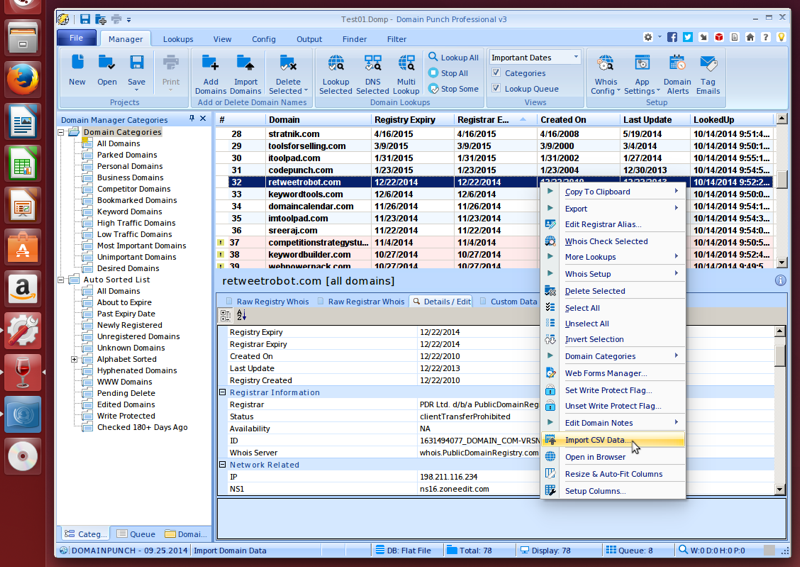Pin the Domain Manager Categories panel
Viewport: 800px width, 567px height.
[x=192, y=118]
